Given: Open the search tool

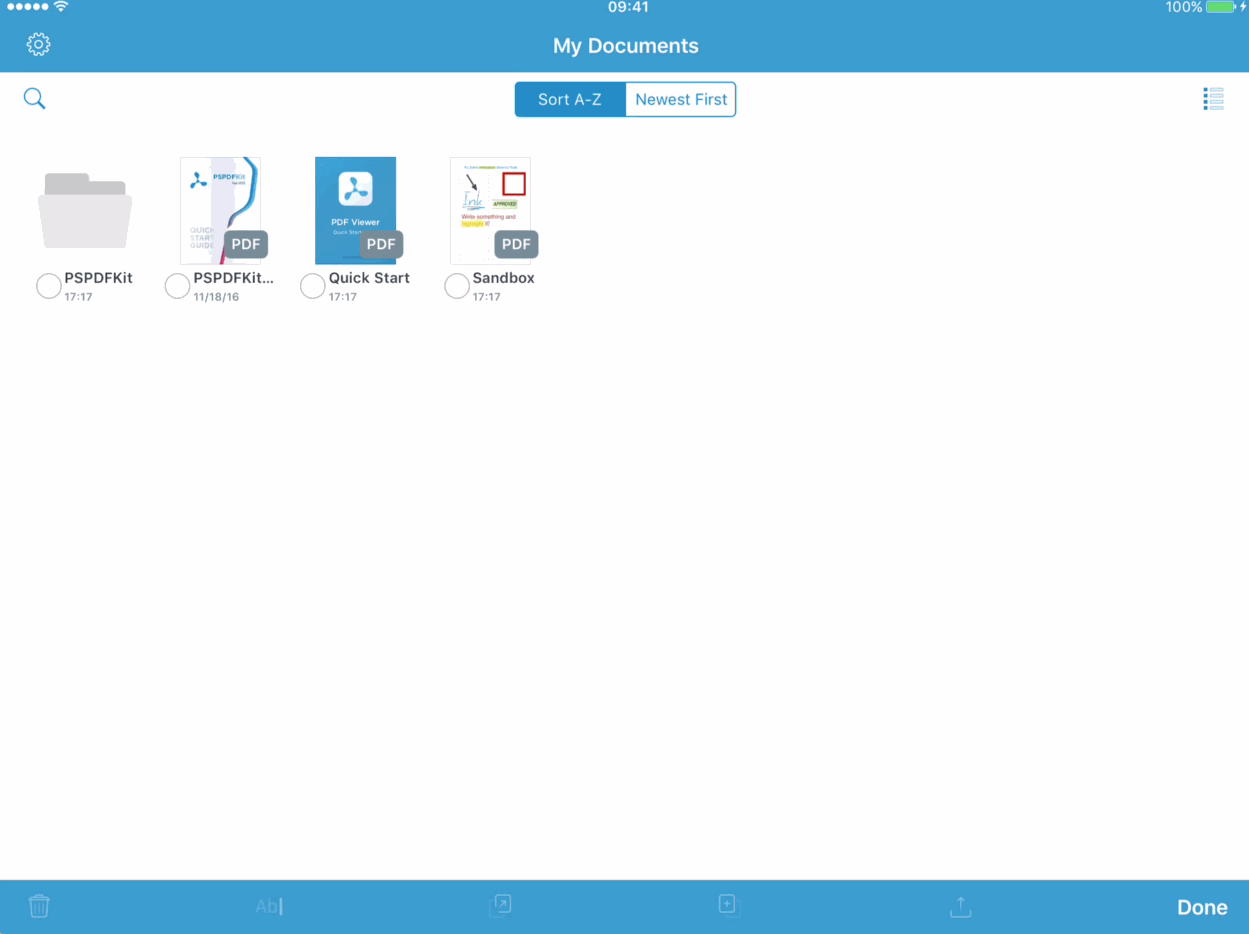Looking at the screenshot, I should coord(34,98).
